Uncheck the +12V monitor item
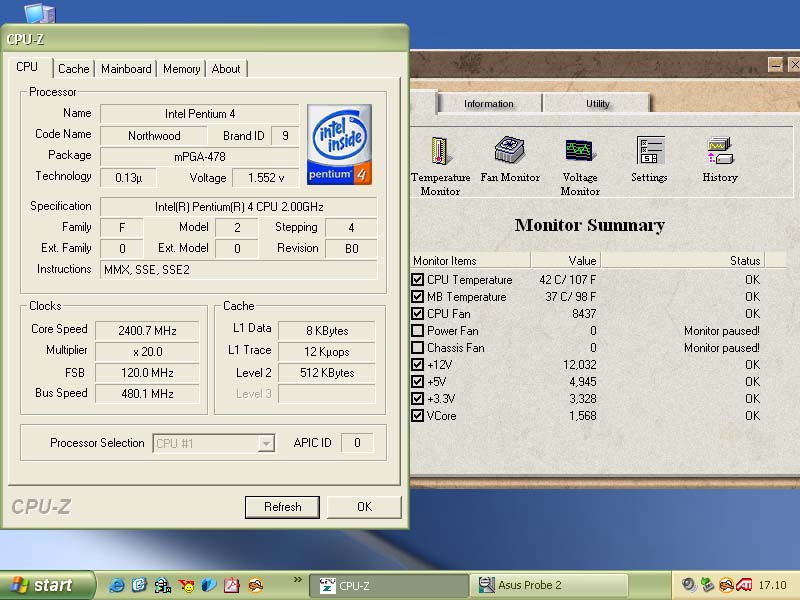This screenshot has width=800, height=600. tap(417, 364)
